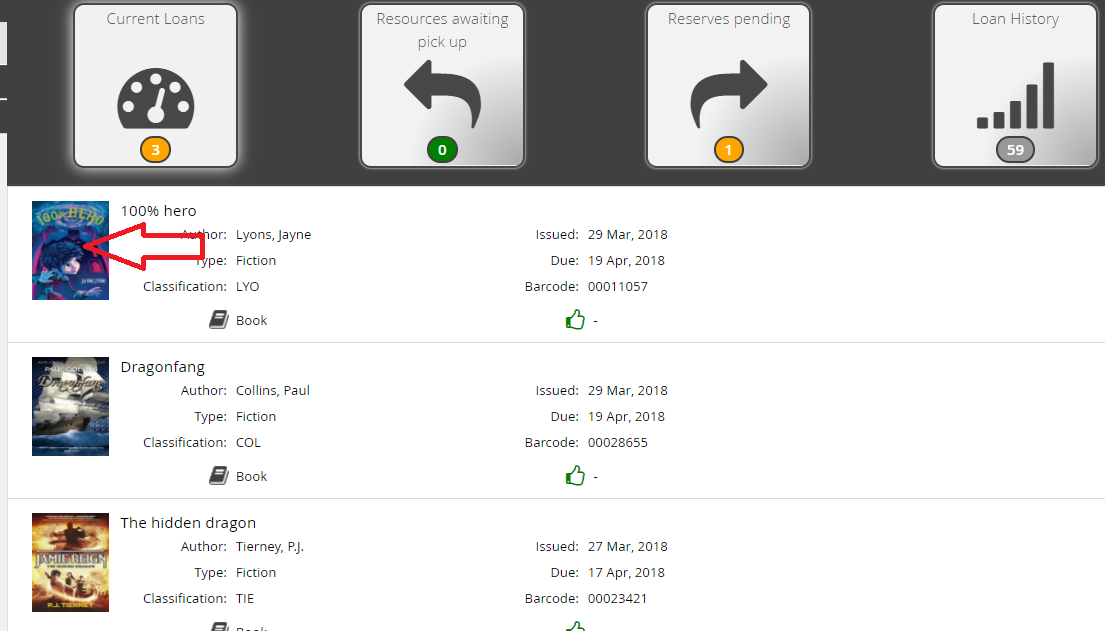This screenshot has height=631, width=1105.
Task: Click the green 0 pick-up badge
Action: (442, 151)
